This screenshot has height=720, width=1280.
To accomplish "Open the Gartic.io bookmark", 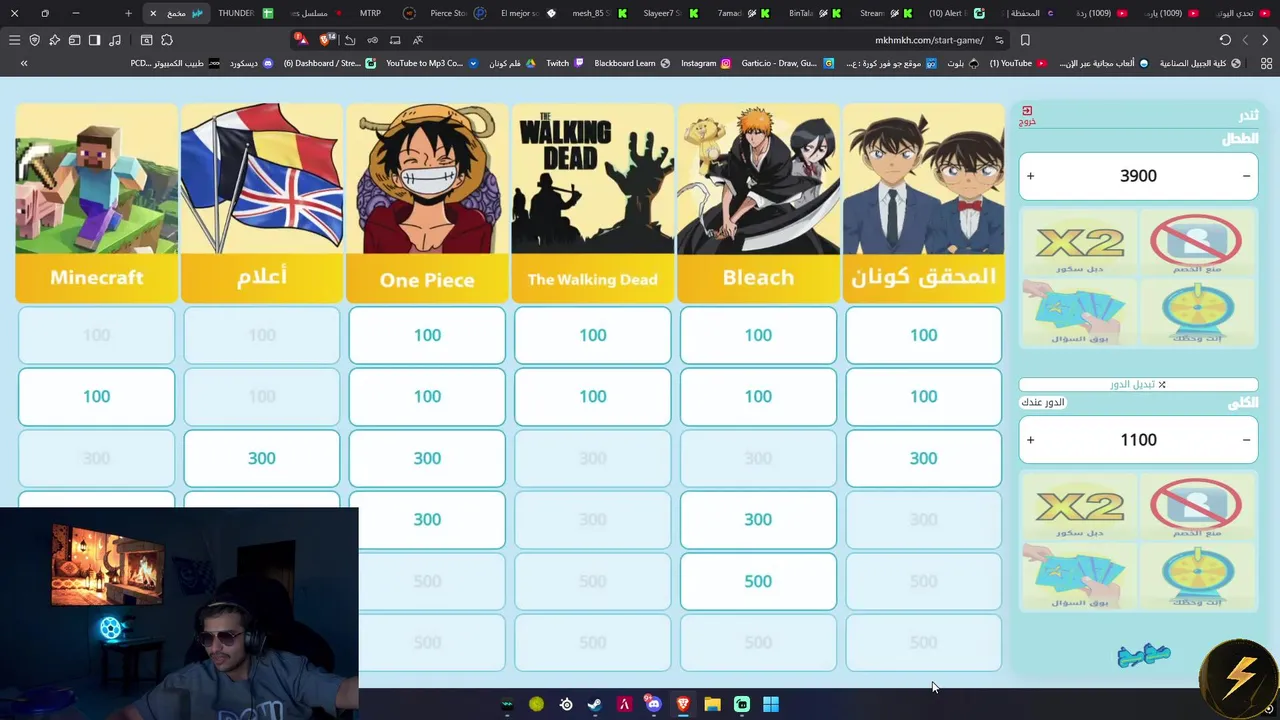I will (787, 63).
